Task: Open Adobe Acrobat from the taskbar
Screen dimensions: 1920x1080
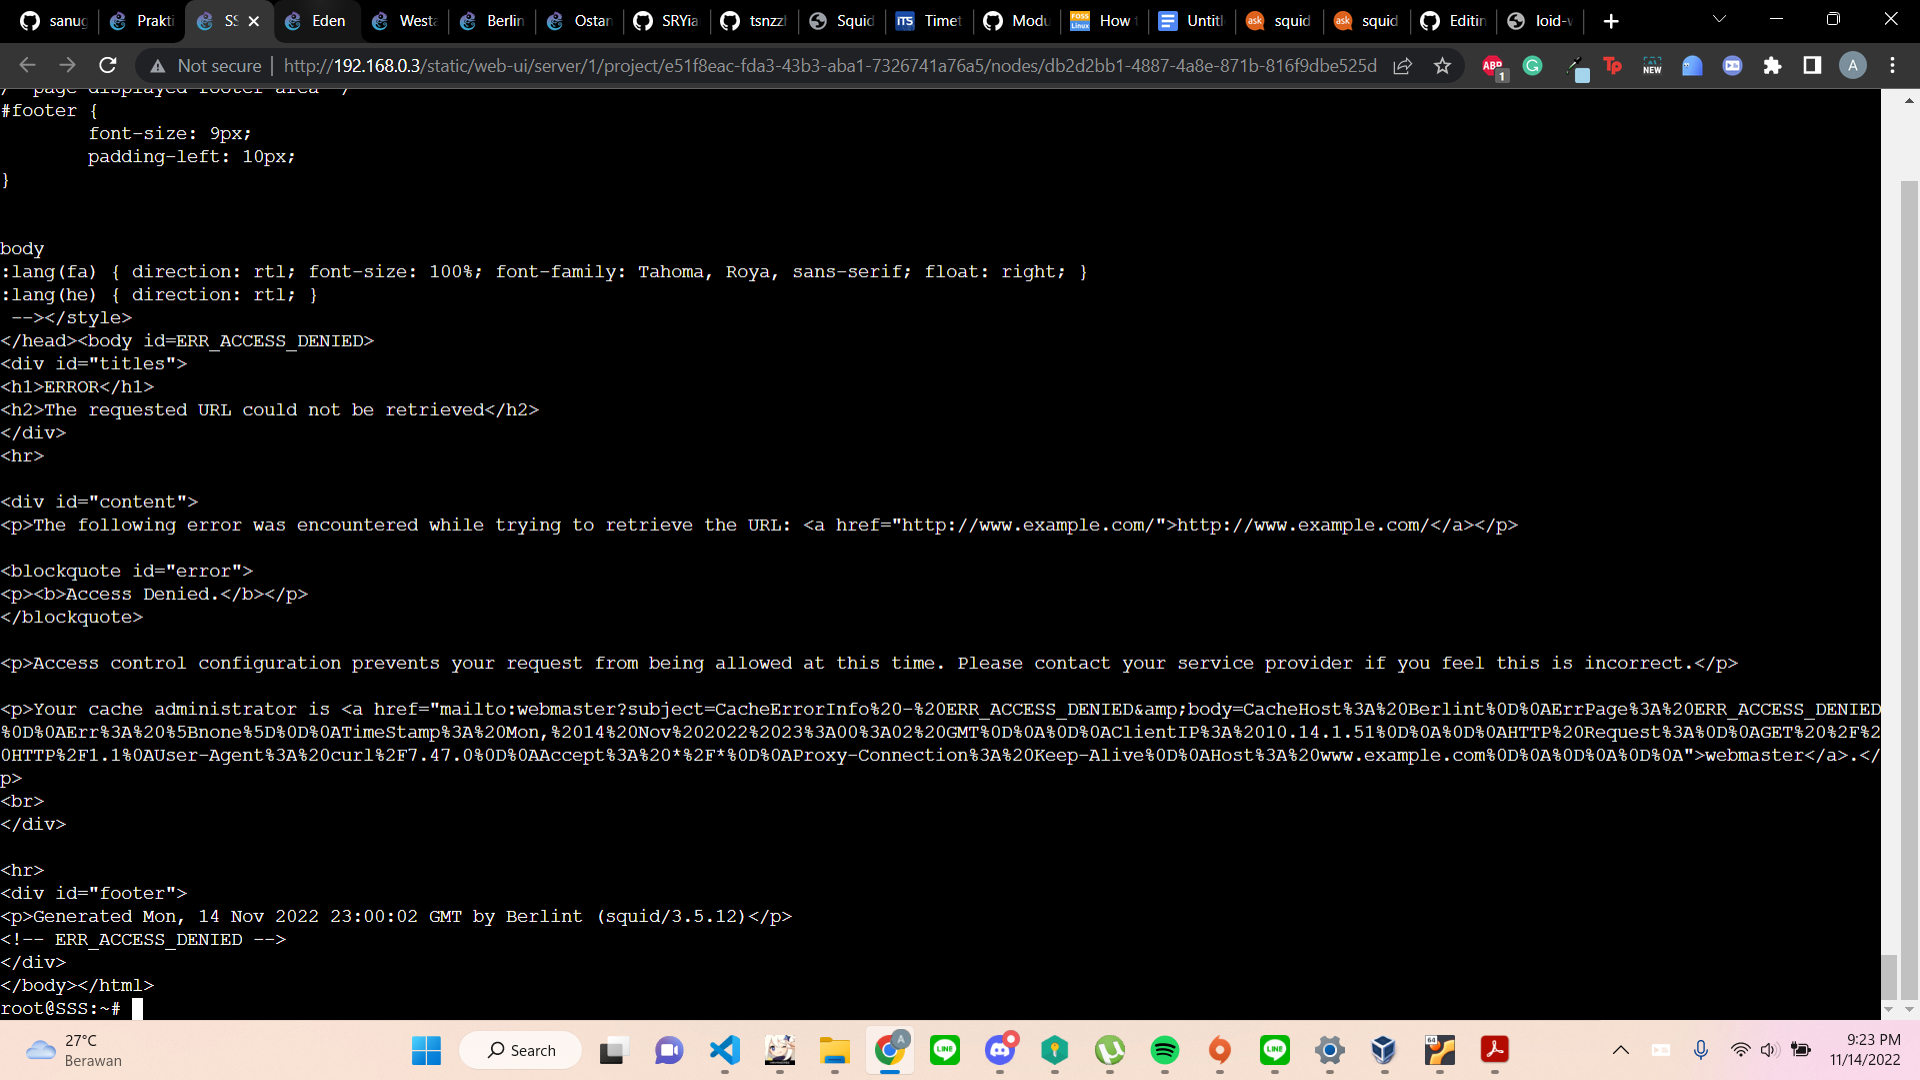Action: point(1494,1051)
